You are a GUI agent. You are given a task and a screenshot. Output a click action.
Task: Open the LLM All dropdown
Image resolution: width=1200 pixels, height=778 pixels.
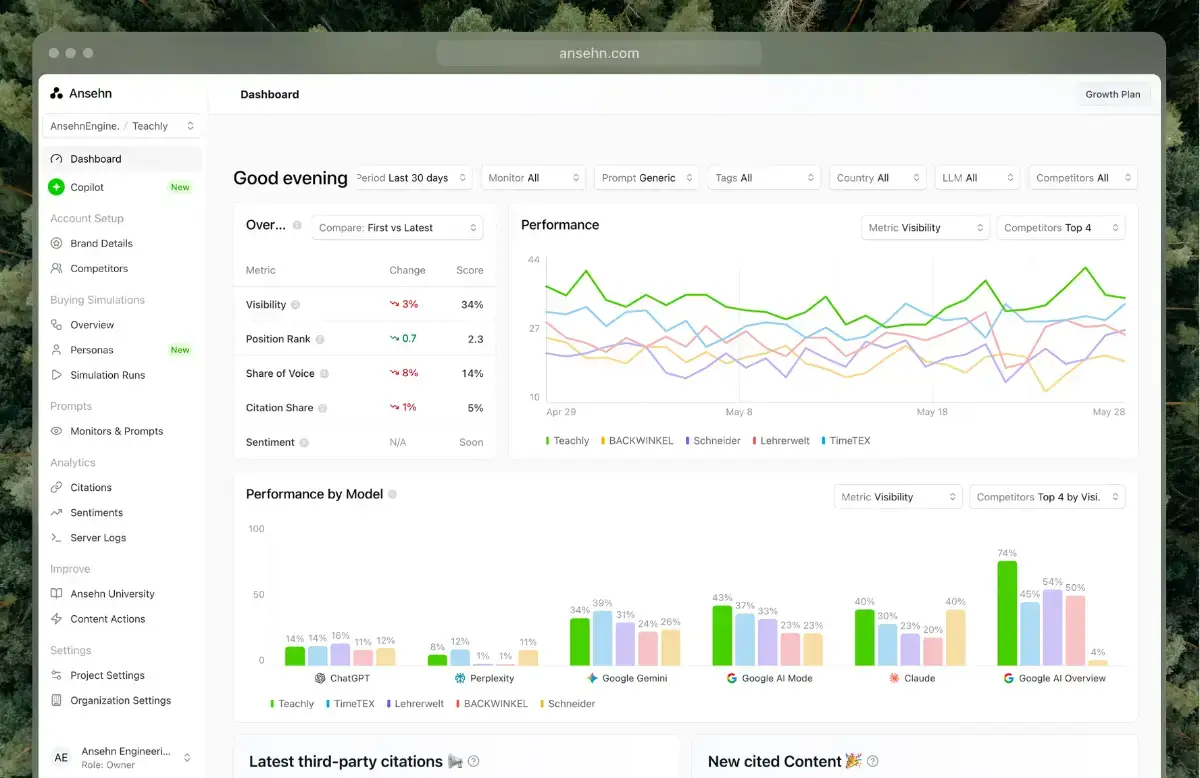pos(977,178)
